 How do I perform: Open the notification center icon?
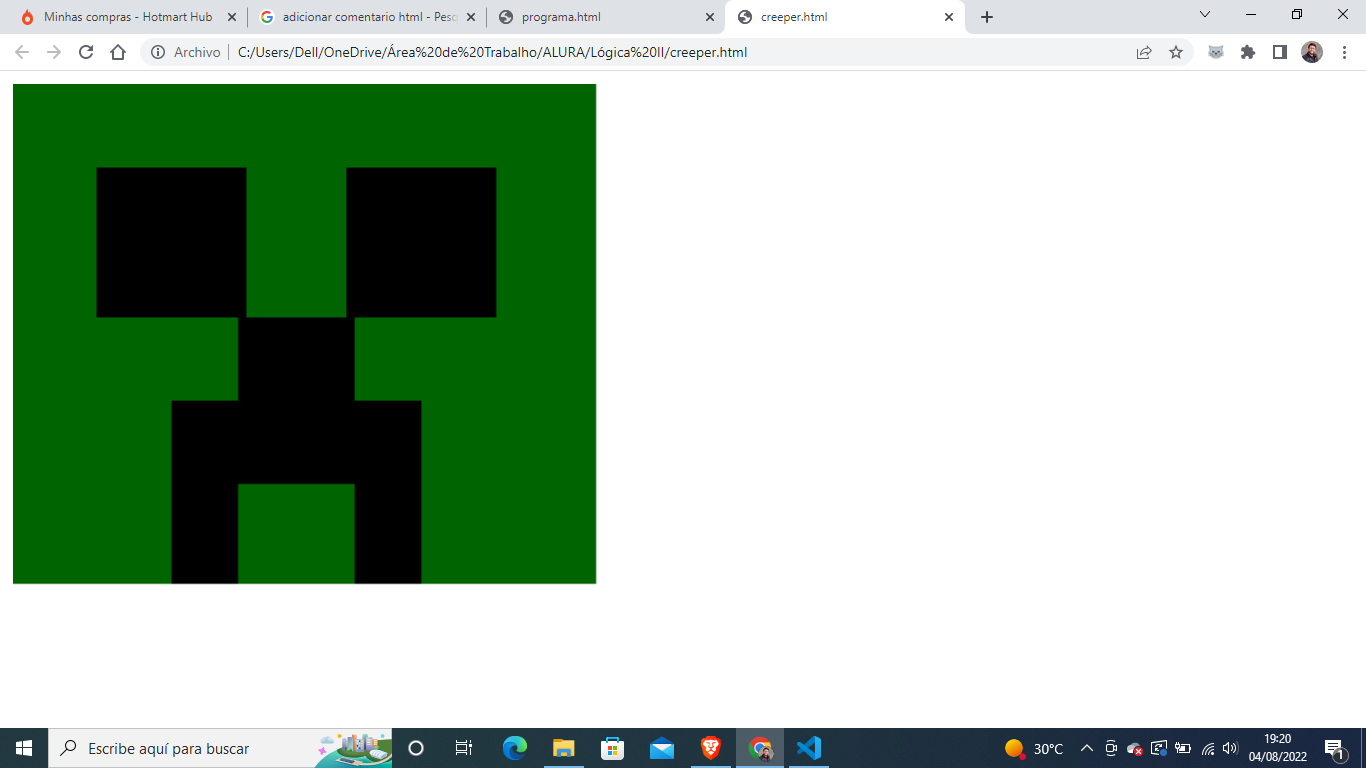1334,748
